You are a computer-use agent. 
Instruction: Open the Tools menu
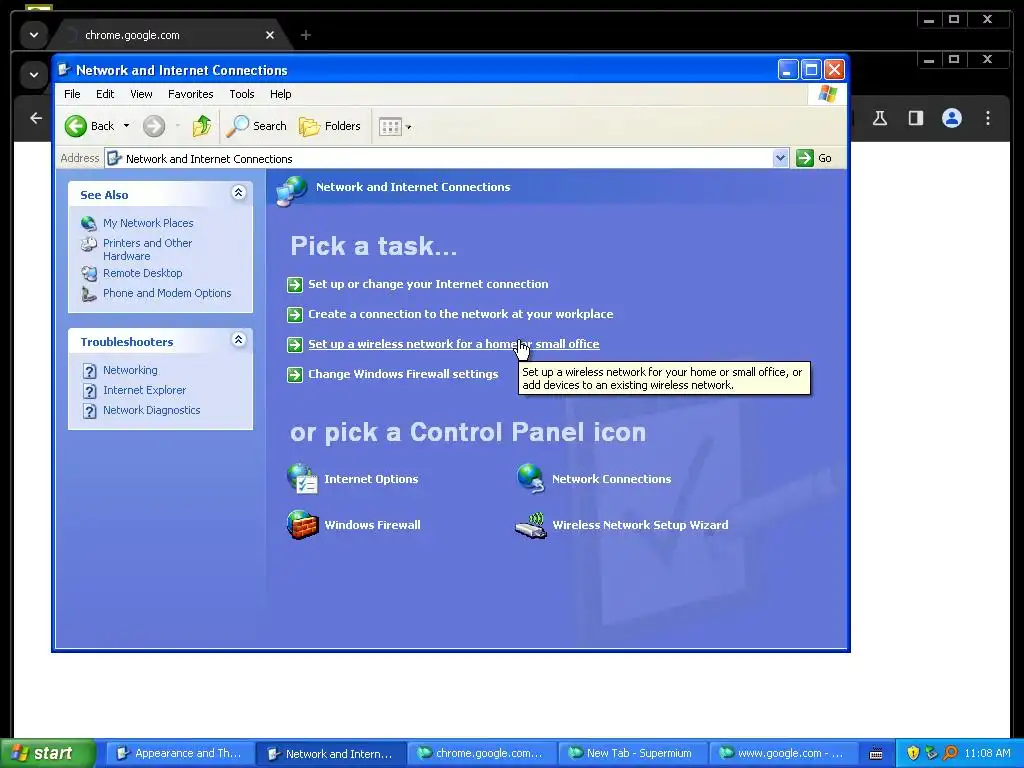click(242, 94)
